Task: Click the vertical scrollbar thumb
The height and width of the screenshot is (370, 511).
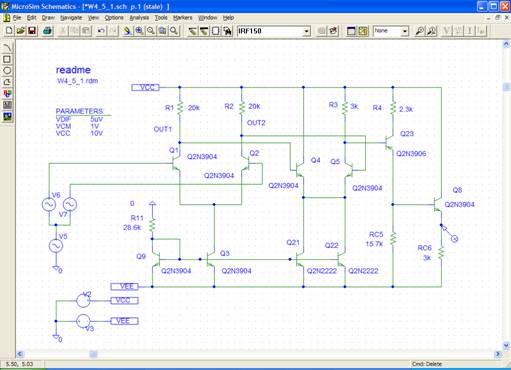Action: [506, 87]
